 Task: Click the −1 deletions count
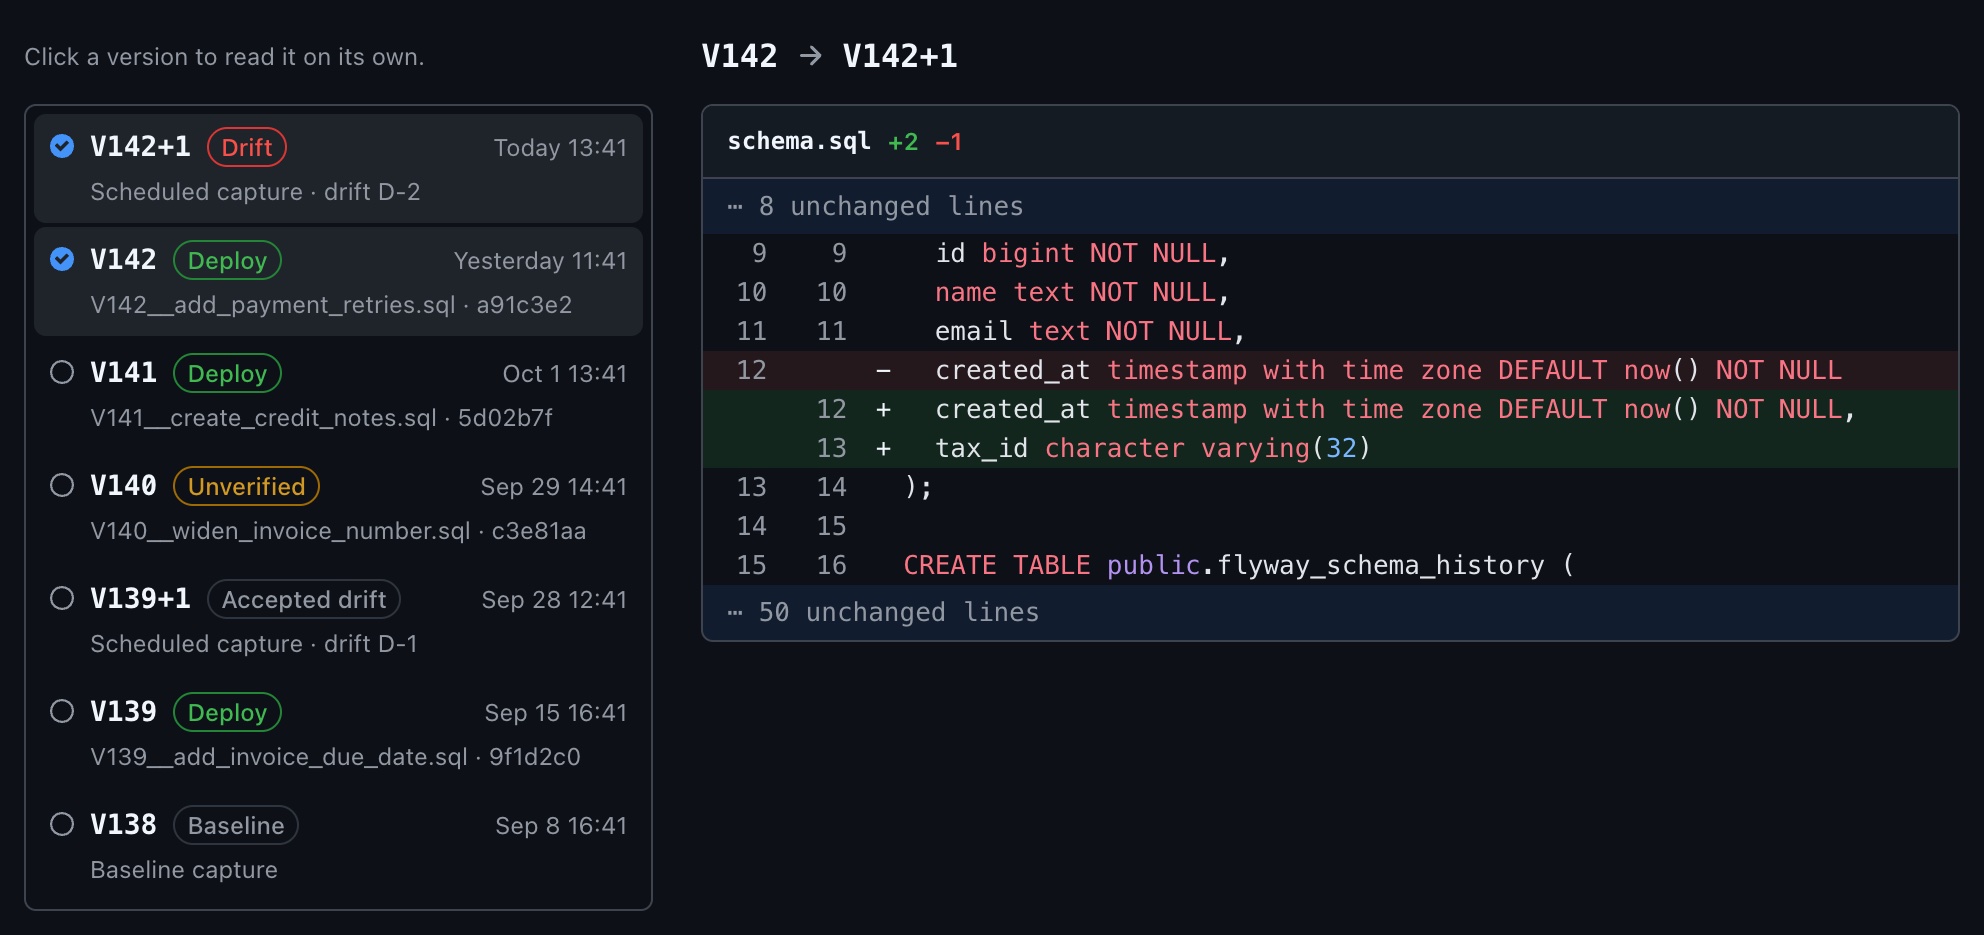(949, 143)
